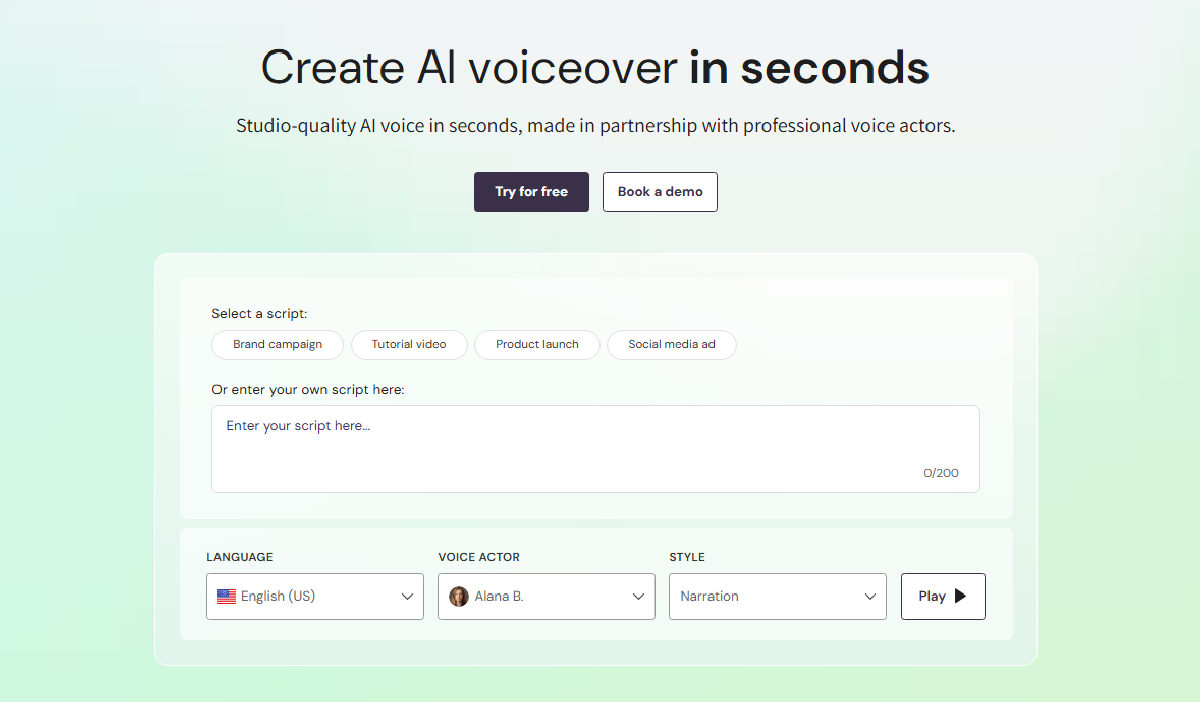This screenshot has height=702, width=1200.
Task: Focus the Enter your script text area
Action: coord(595,449)
